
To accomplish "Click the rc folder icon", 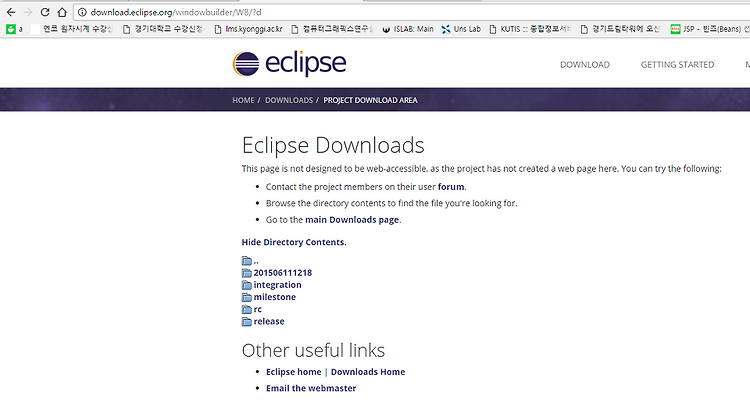I will 247,309.
